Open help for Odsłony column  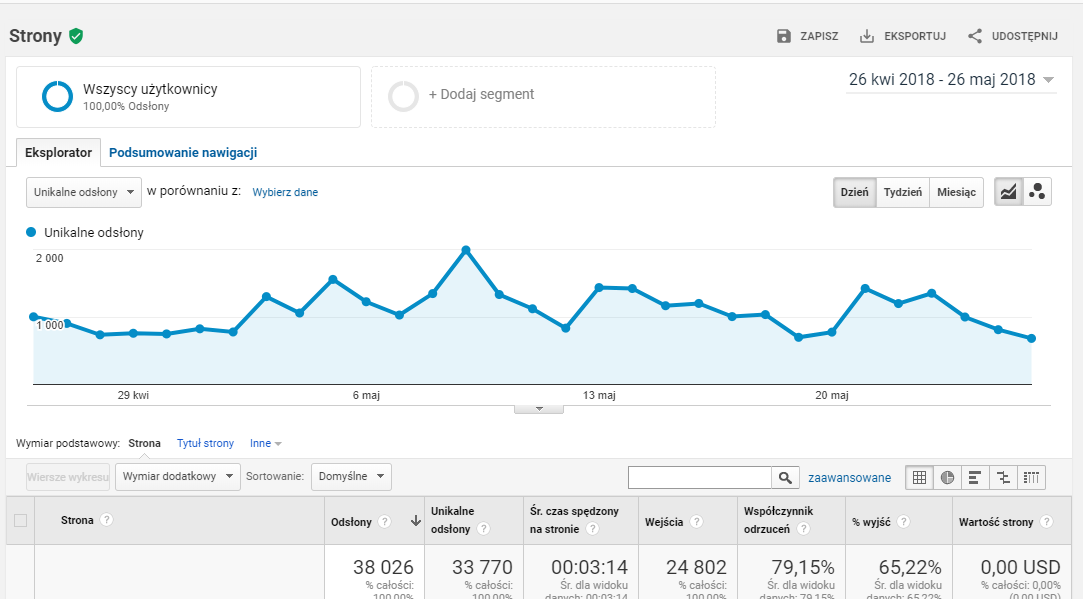coord(385,522)
